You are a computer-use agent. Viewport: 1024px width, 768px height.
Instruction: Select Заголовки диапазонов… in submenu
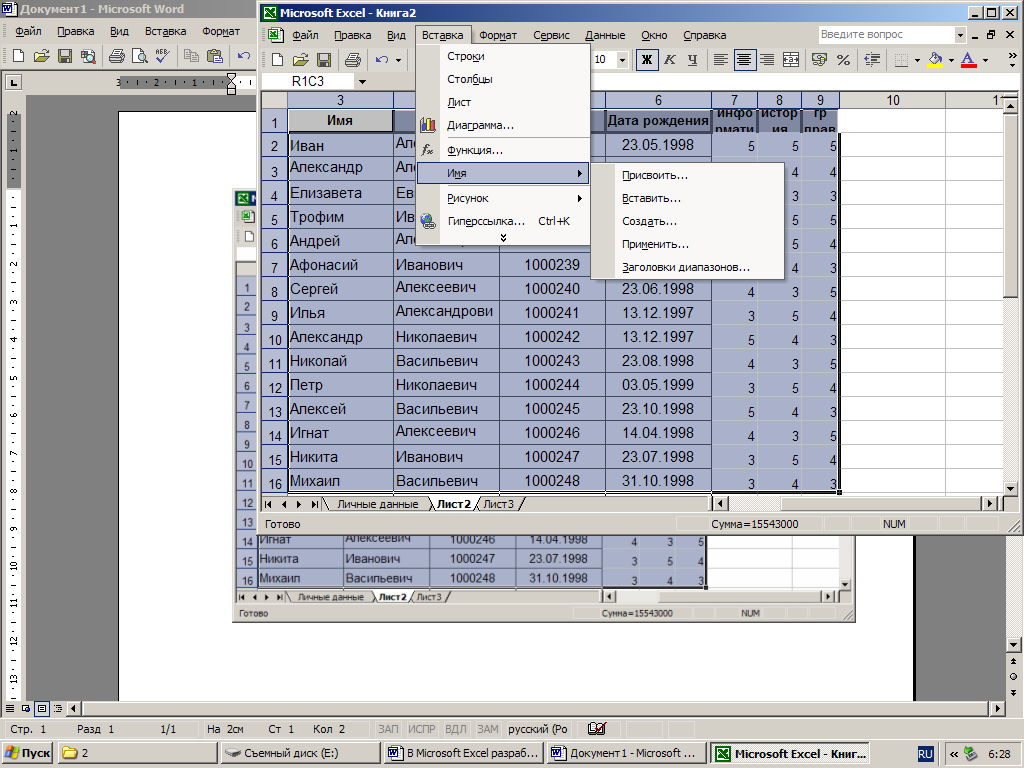(687, 267)
